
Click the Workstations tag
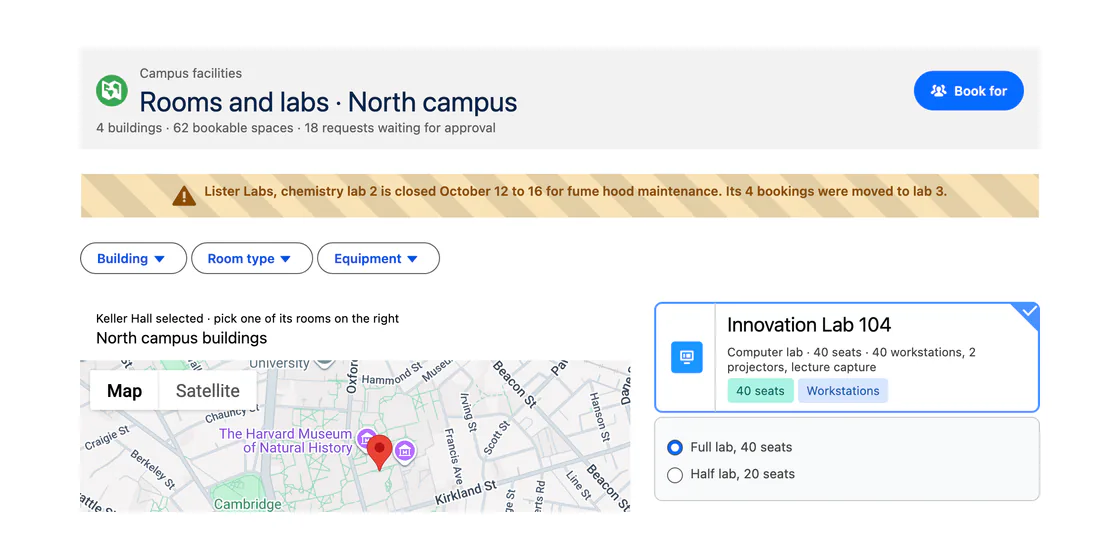point(843,391)
